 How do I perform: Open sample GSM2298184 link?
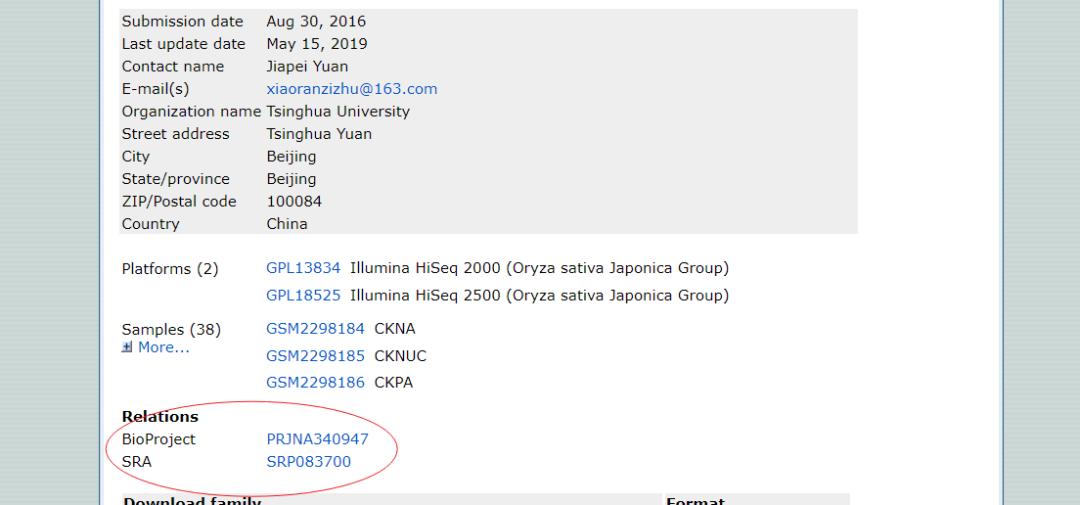(x=315, y=328)
